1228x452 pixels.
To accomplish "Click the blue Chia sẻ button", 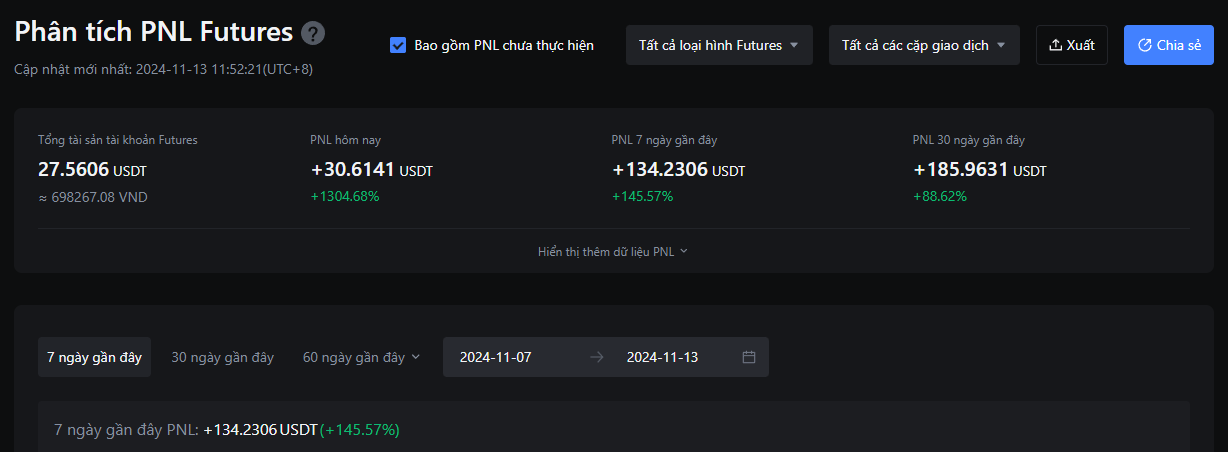I will pos(1169,45).
